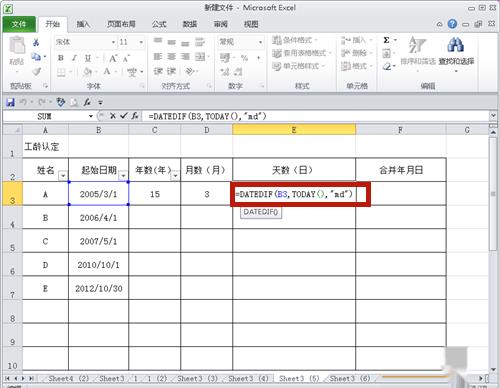Toggle filter button on 姓名 header
The width and height of the screenshot is (500, 388).
pos(63,175)
